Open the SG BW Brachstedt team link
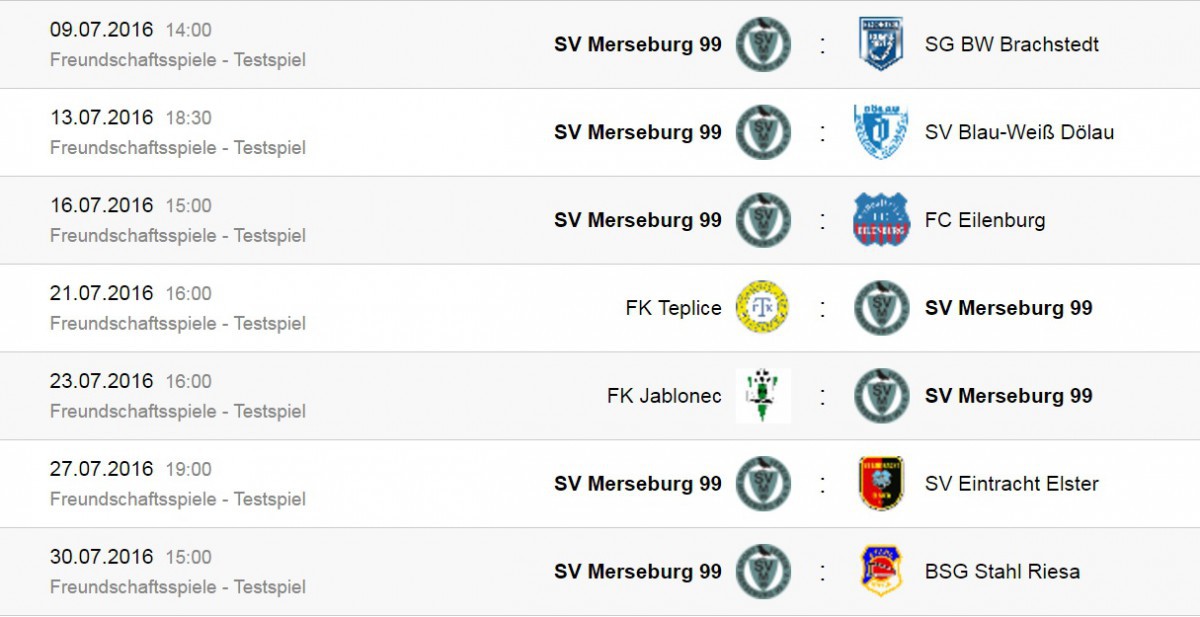The image size is (1200, 617). pos(1012,45)
